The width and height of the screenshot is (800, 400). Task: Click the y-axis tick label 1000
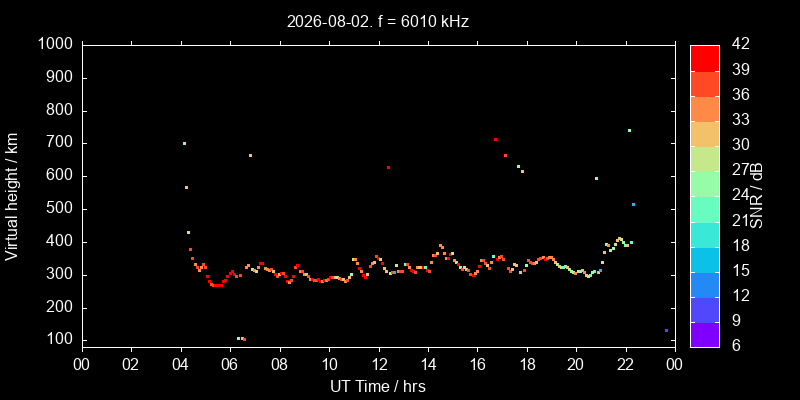coord(56,45)
